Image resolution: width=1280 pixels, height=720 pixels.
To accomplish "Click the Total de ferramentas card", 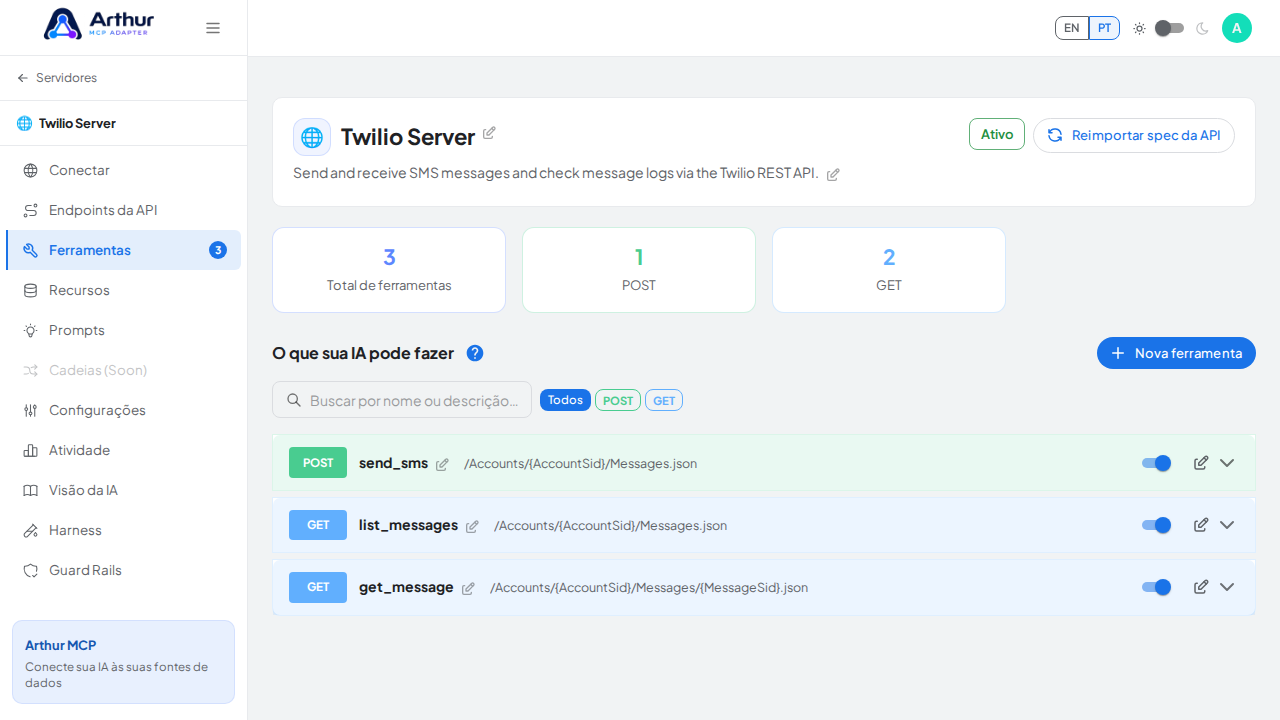I will point(389,270).
